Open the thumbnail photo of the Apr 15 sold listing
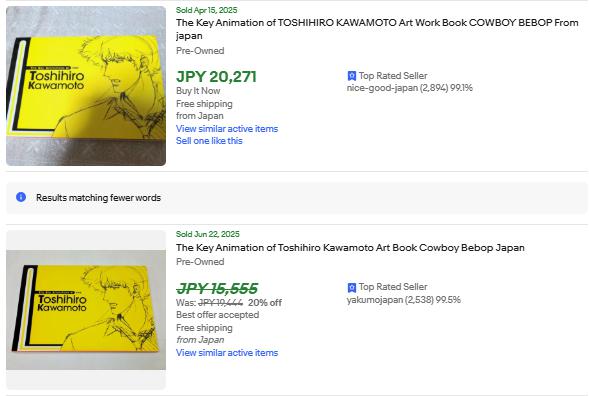589x396 pixels. point(86,86)
